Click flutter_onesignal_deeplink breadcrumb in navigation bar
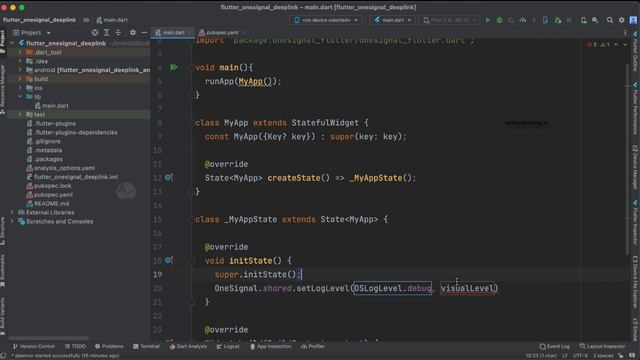The image size is (640, 360). 39,20
